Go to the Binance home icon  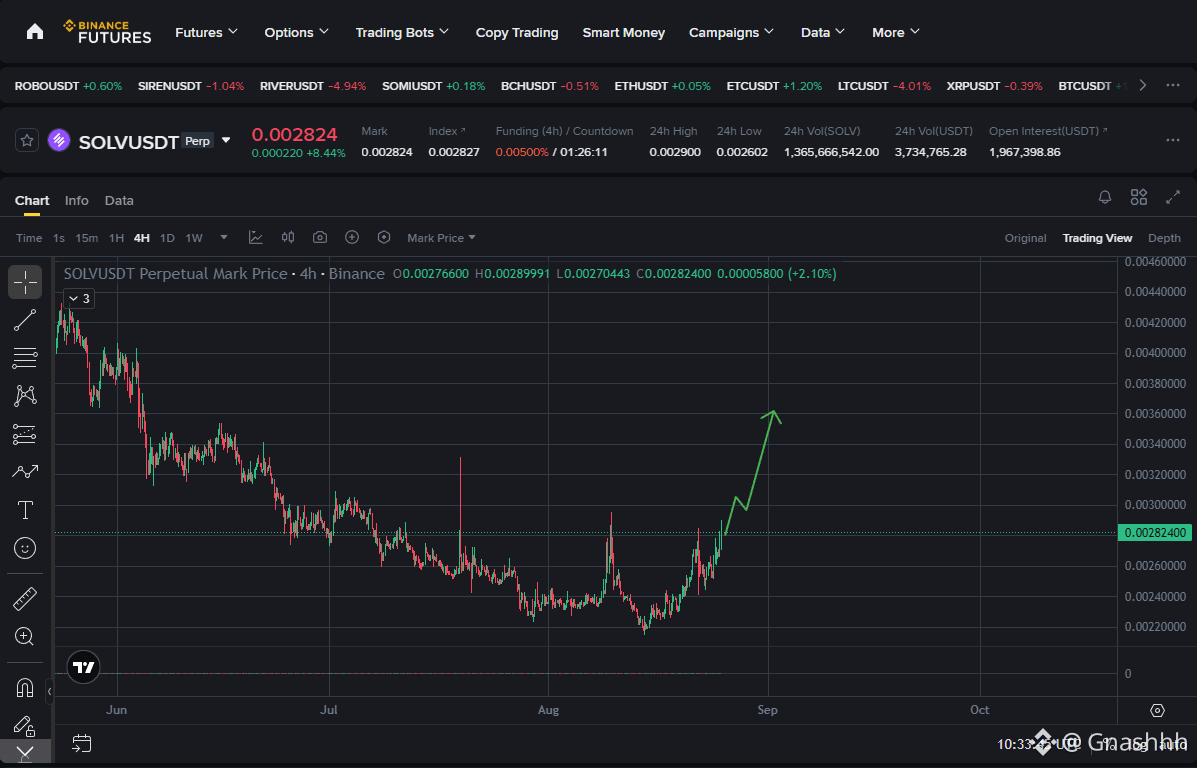click(34, 32)
